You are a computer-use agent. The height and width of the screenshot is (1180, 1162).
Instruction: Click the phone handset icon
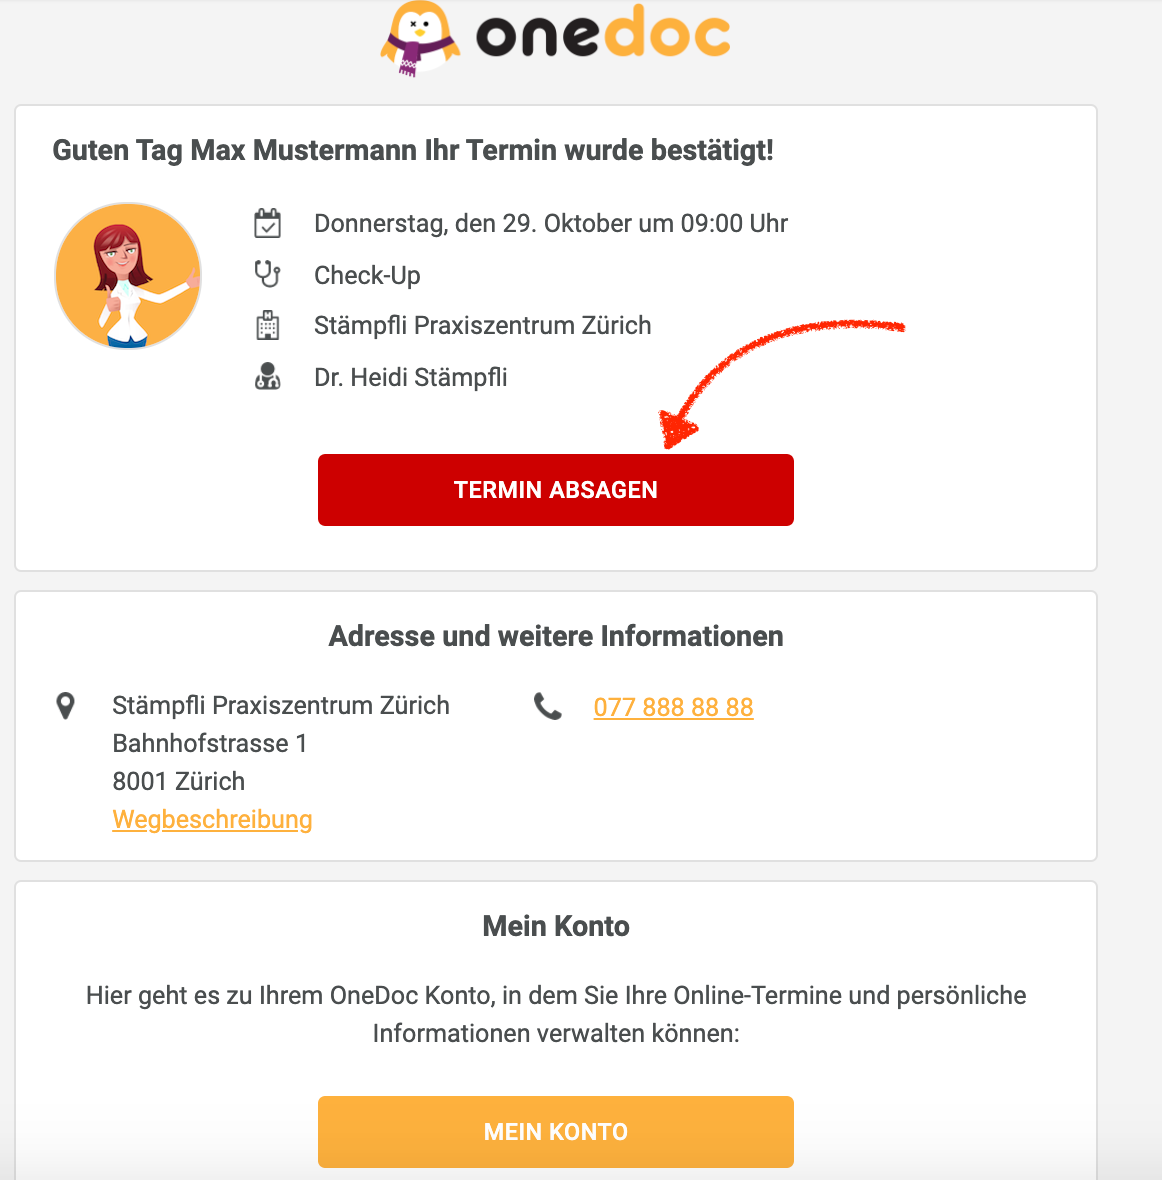[x=548, y=707]
